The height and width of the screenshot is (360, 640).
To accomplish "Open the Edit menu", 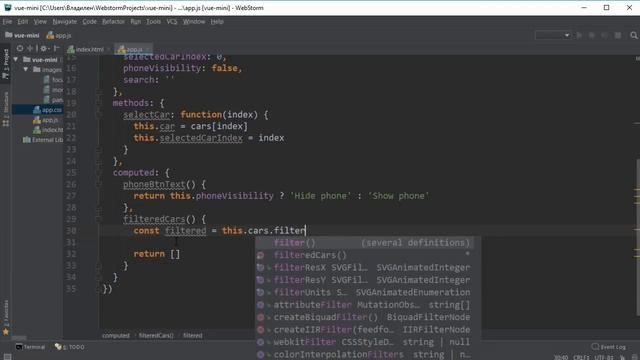I will 23,22.
